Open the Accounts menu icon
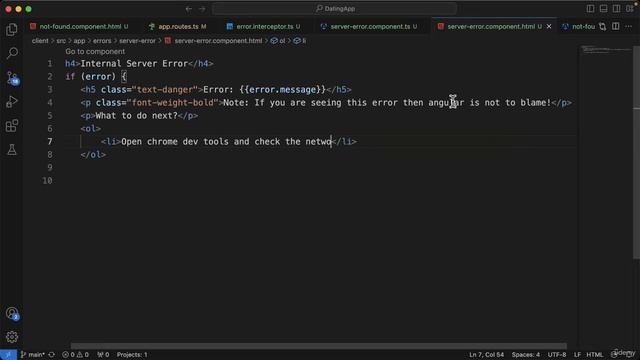The height and width of the screenshot is (360, 640). pos(12,313)
